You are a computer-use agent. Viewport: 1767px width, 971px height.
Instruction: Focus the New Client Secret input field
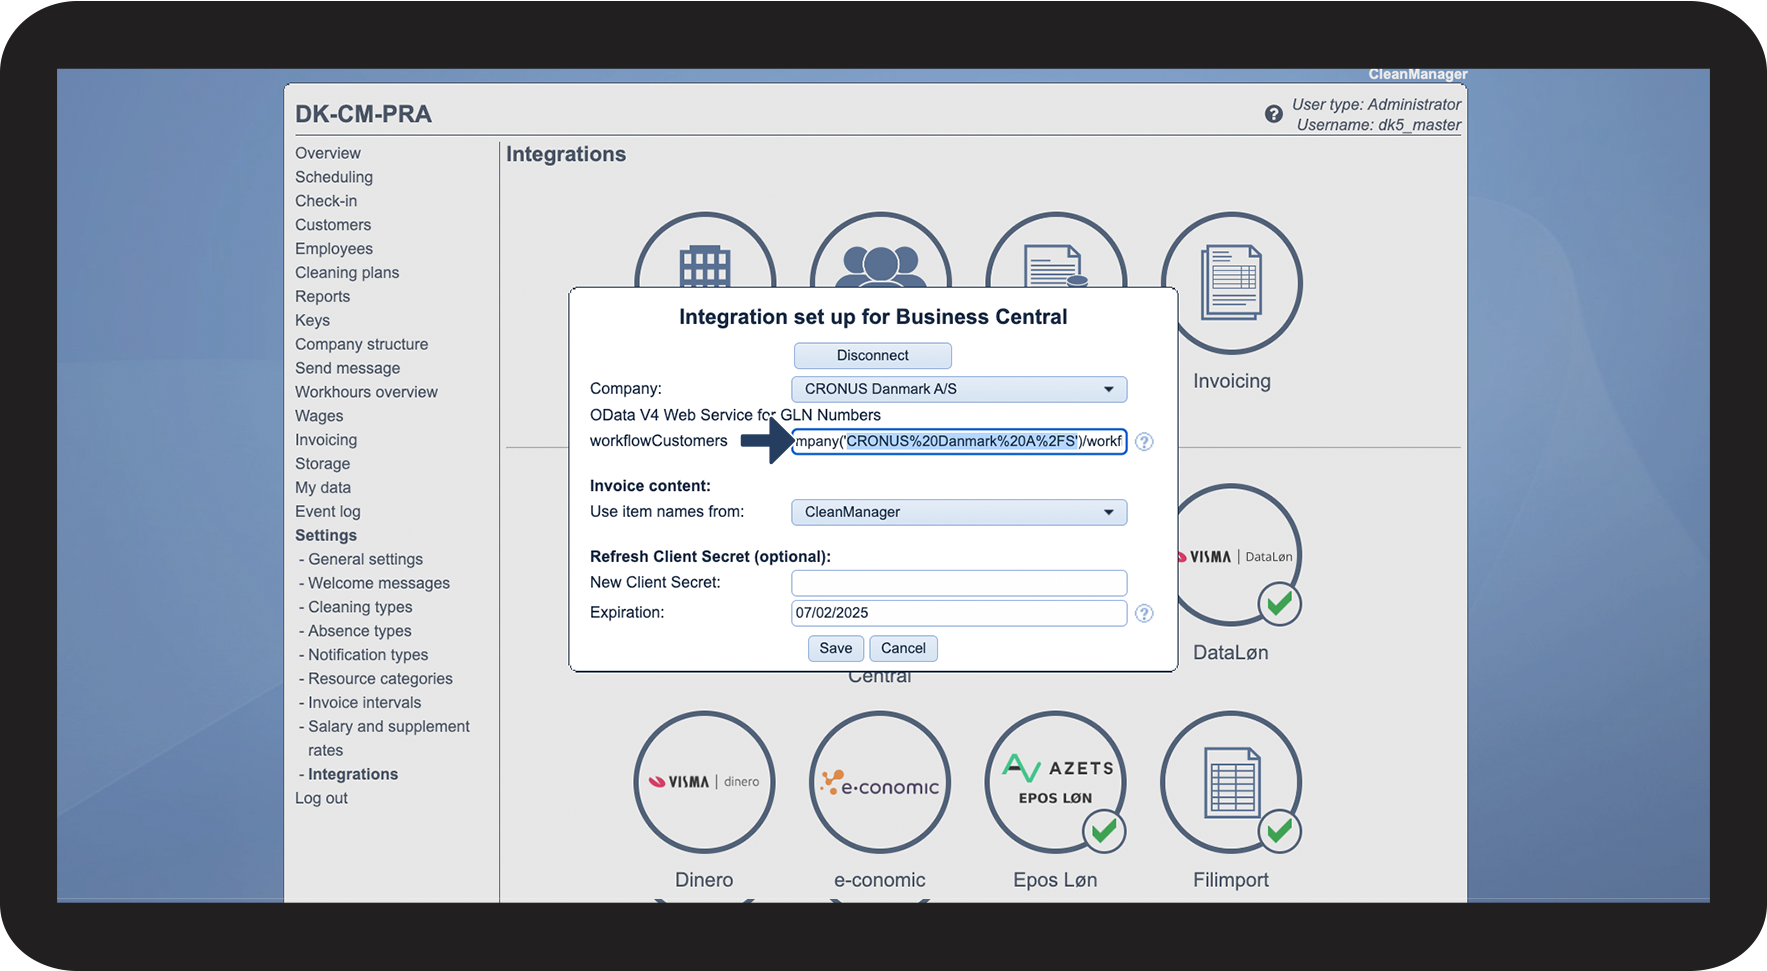(958, 583)
